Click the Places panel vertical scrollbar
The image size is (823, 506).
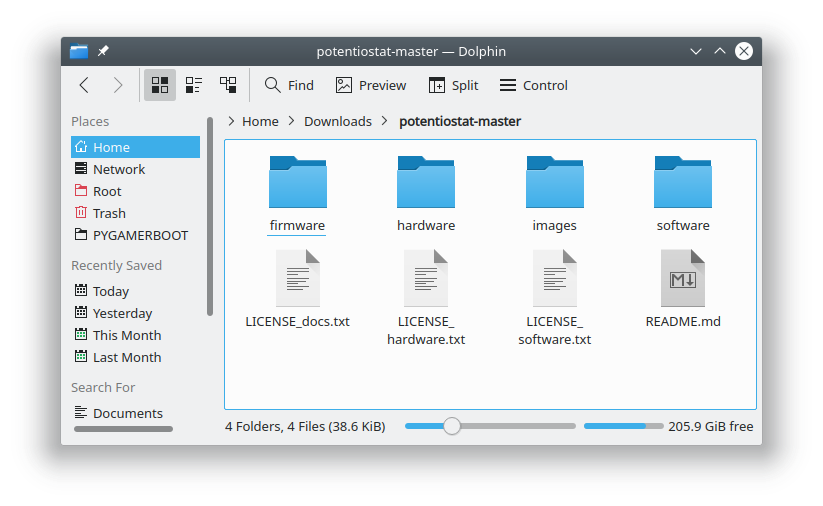coord(210,216)
